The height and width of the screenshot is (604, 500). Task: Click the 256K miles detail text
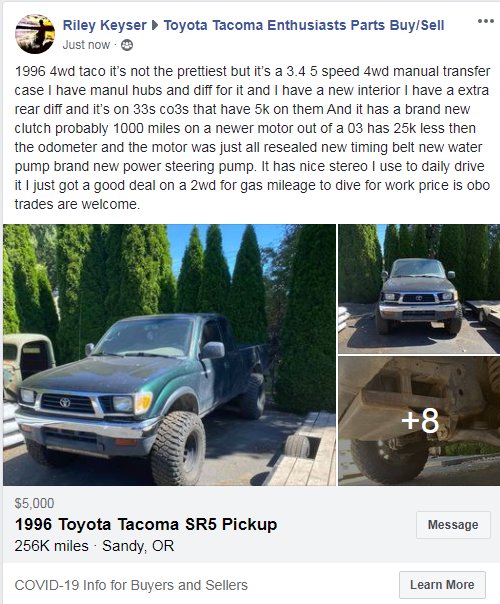coord(52,546)
